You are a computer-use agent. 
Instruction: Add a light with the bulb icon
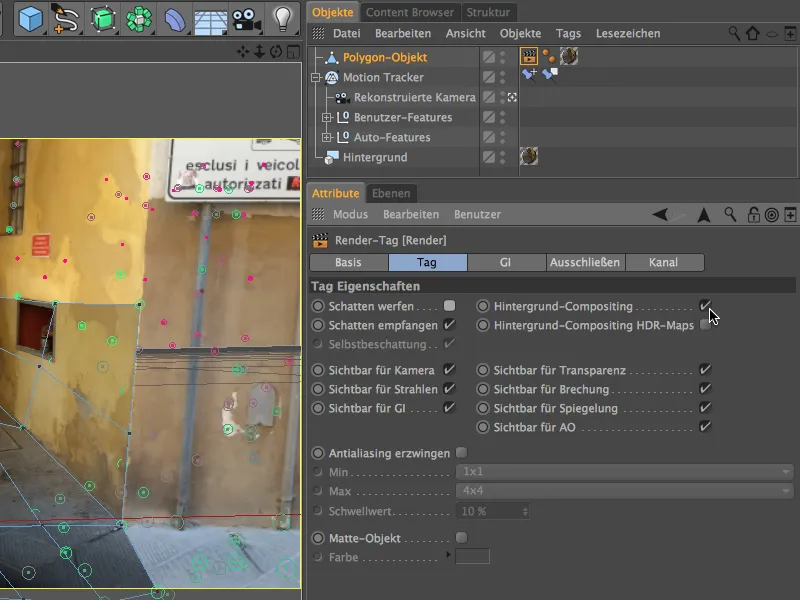(282, 19)
